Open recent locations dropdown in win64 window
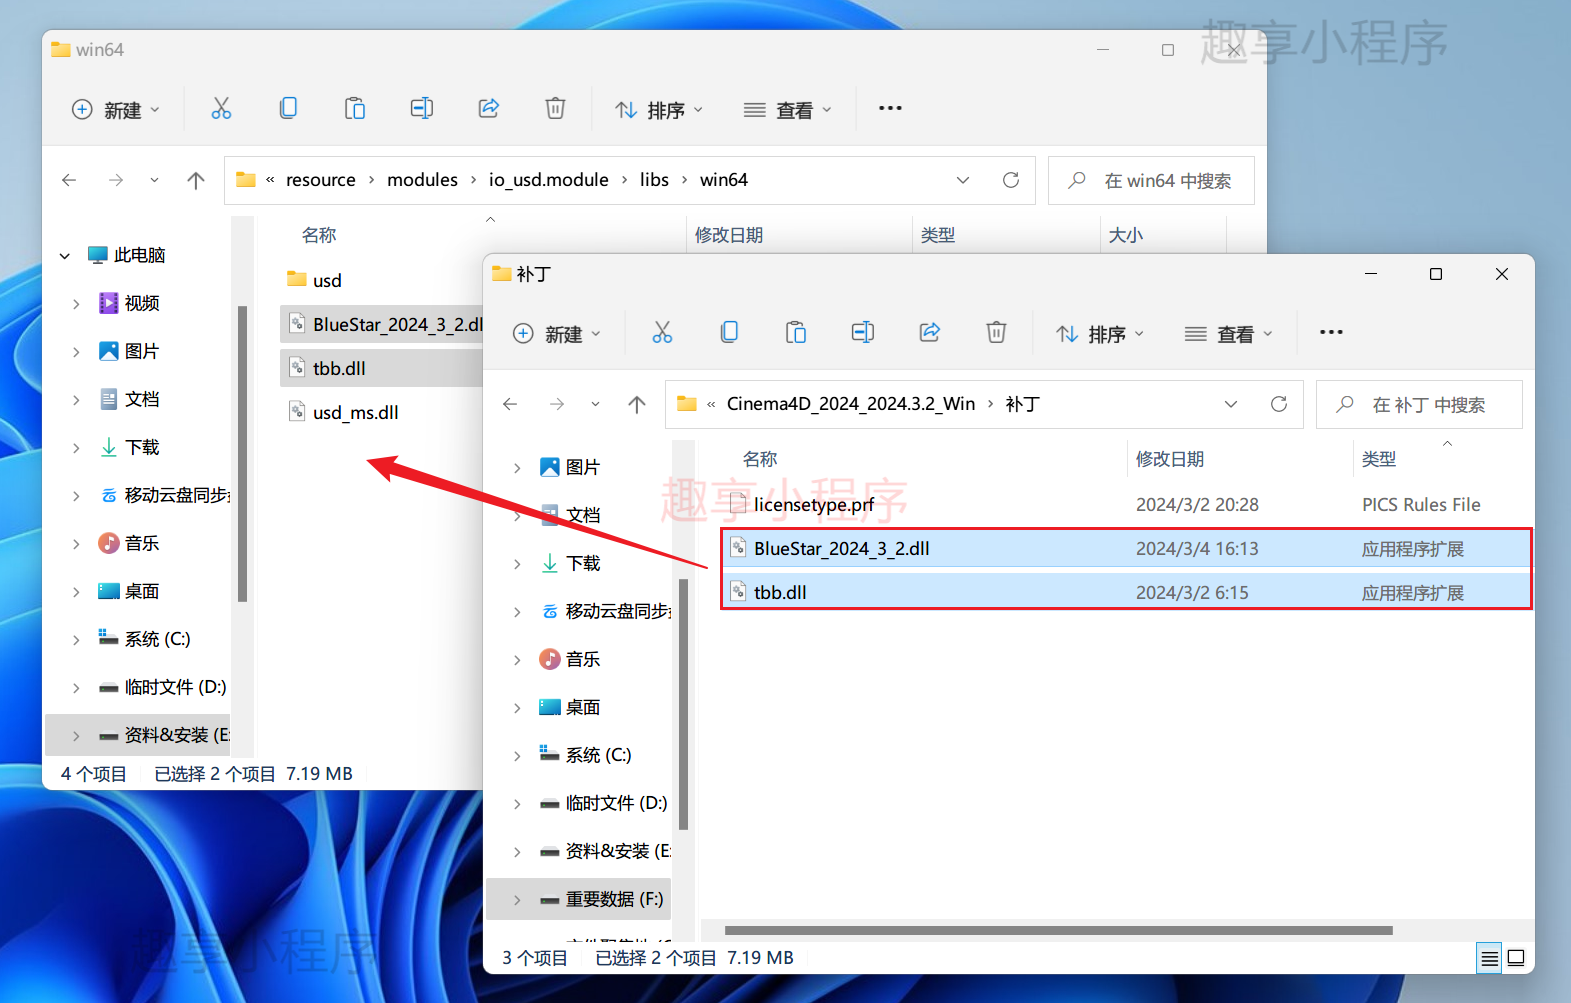The width and height of the screenshot is (1571, 1003). pos(154,180)
